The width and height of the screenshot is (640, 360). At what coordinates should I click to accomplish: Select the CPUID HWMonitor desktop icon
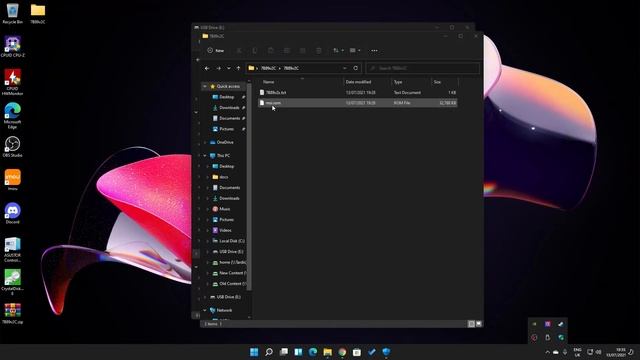[x=13, y=82]
